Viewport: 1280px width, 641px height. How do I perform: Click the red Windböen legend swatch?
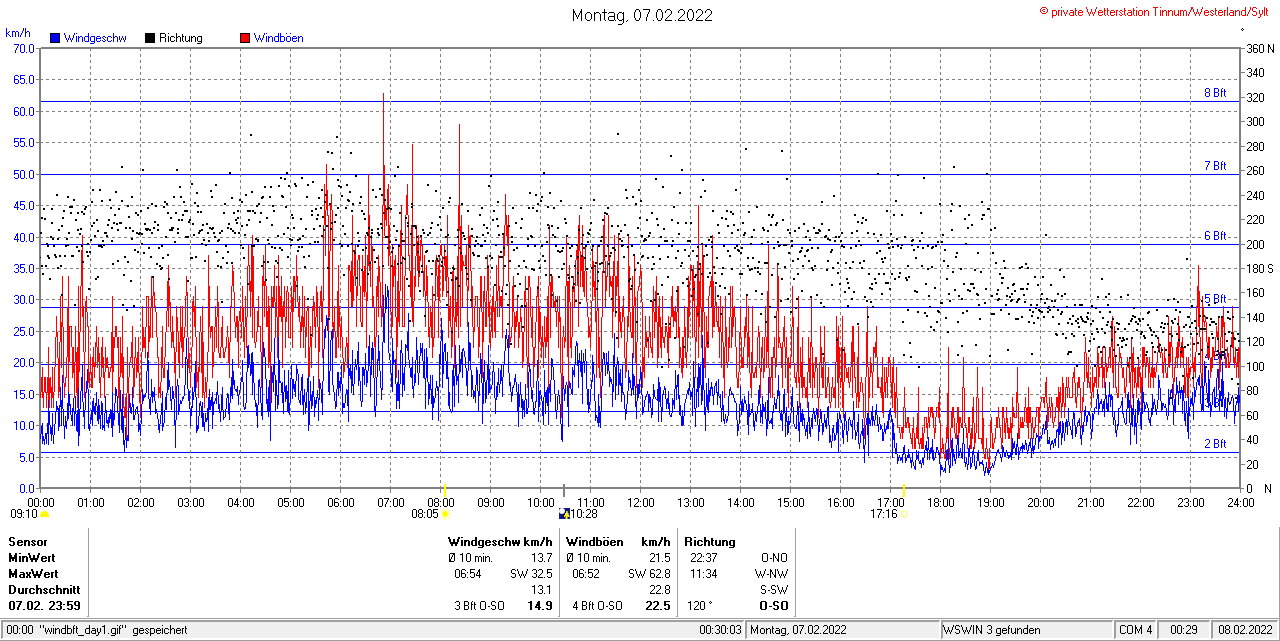click(x=245, y=38)
